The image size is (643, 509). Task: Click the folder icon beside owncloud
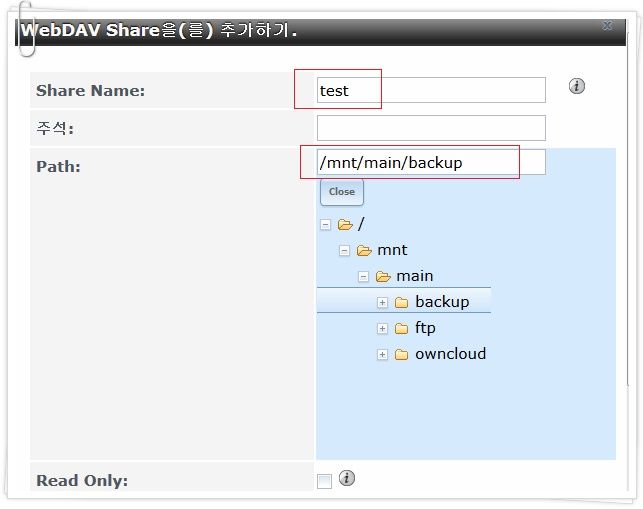coord(401,354)
